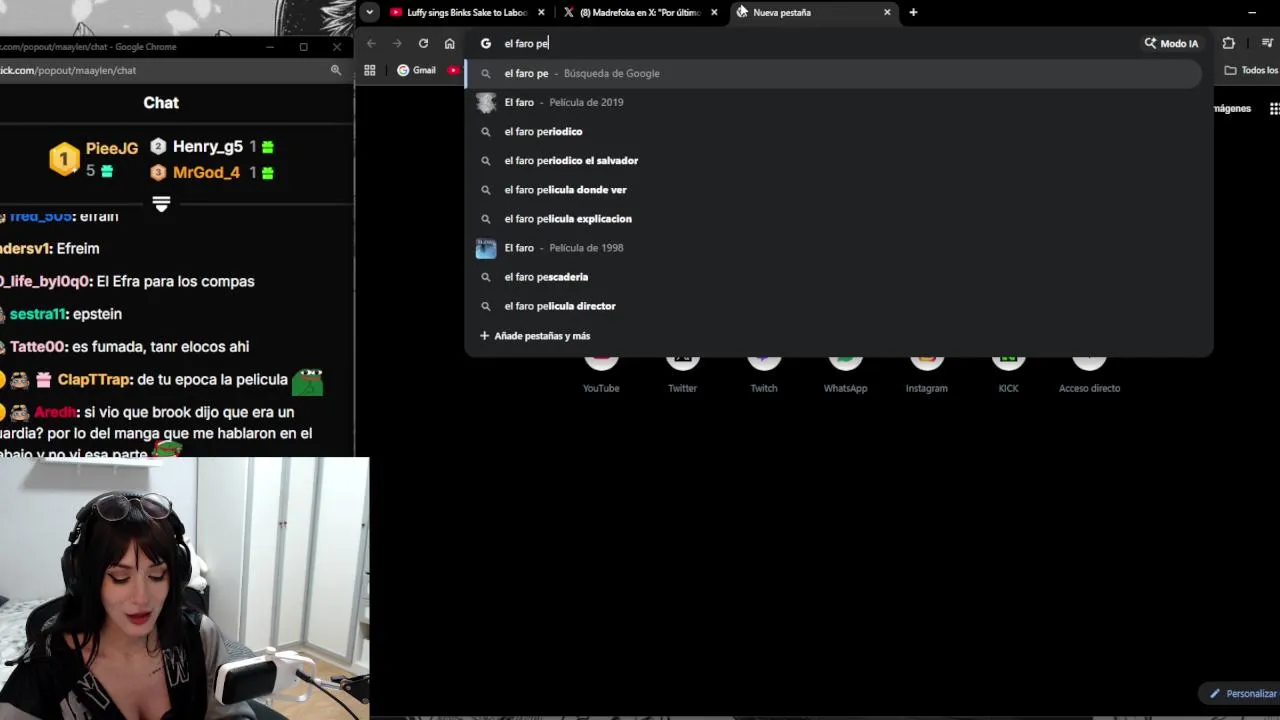Minimize the Kick chat Chrome window

[270, 47]
